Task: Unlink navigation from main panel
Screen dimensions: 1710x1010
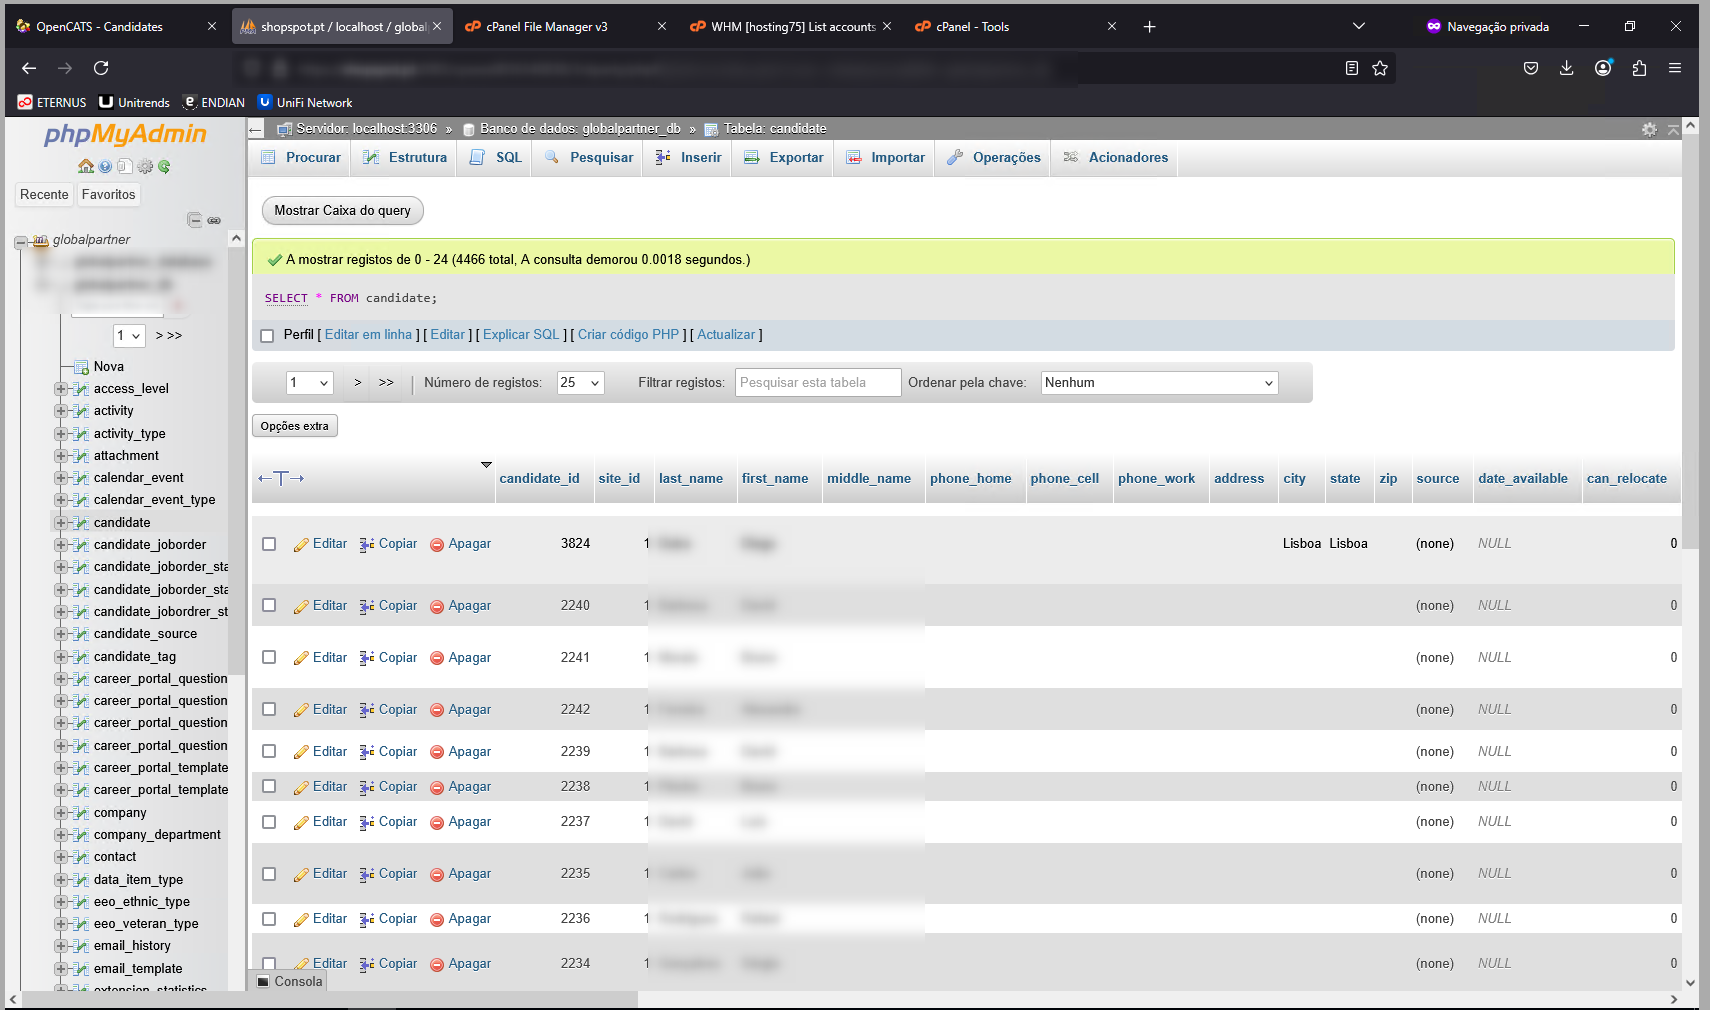Action: (x=214, y=220)
